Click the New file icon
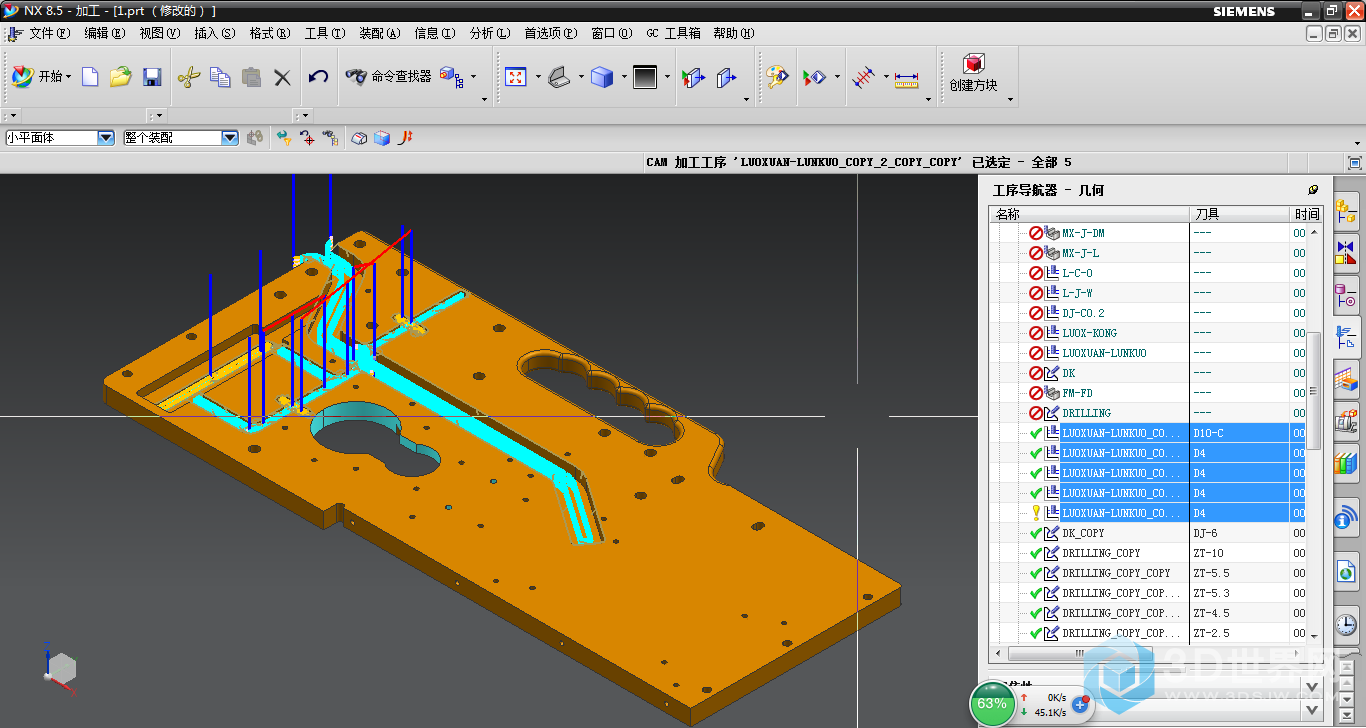 point(90,77)
